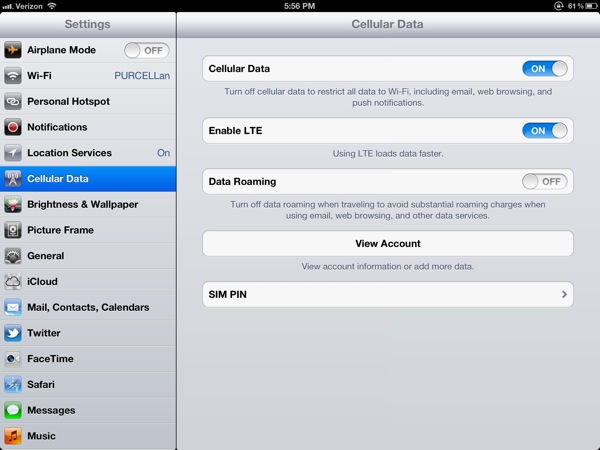Tap the Location Services arrow icon
The image size is (600, 450).
tap(13, 153)
